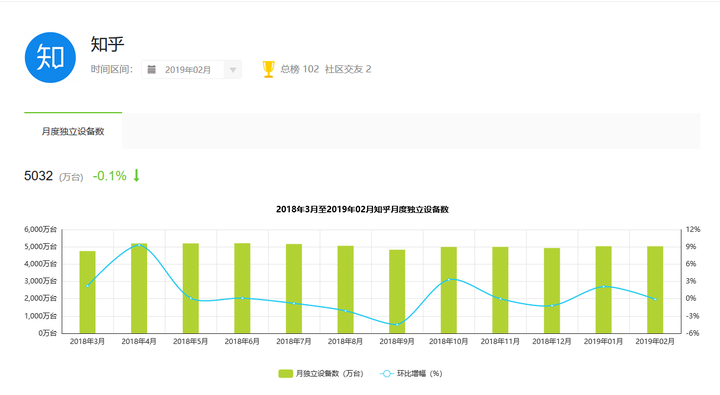This screenshot has height=395, width=720.
Task: Click the 总榜 102 ranking text
Action: tap(299, 69)
